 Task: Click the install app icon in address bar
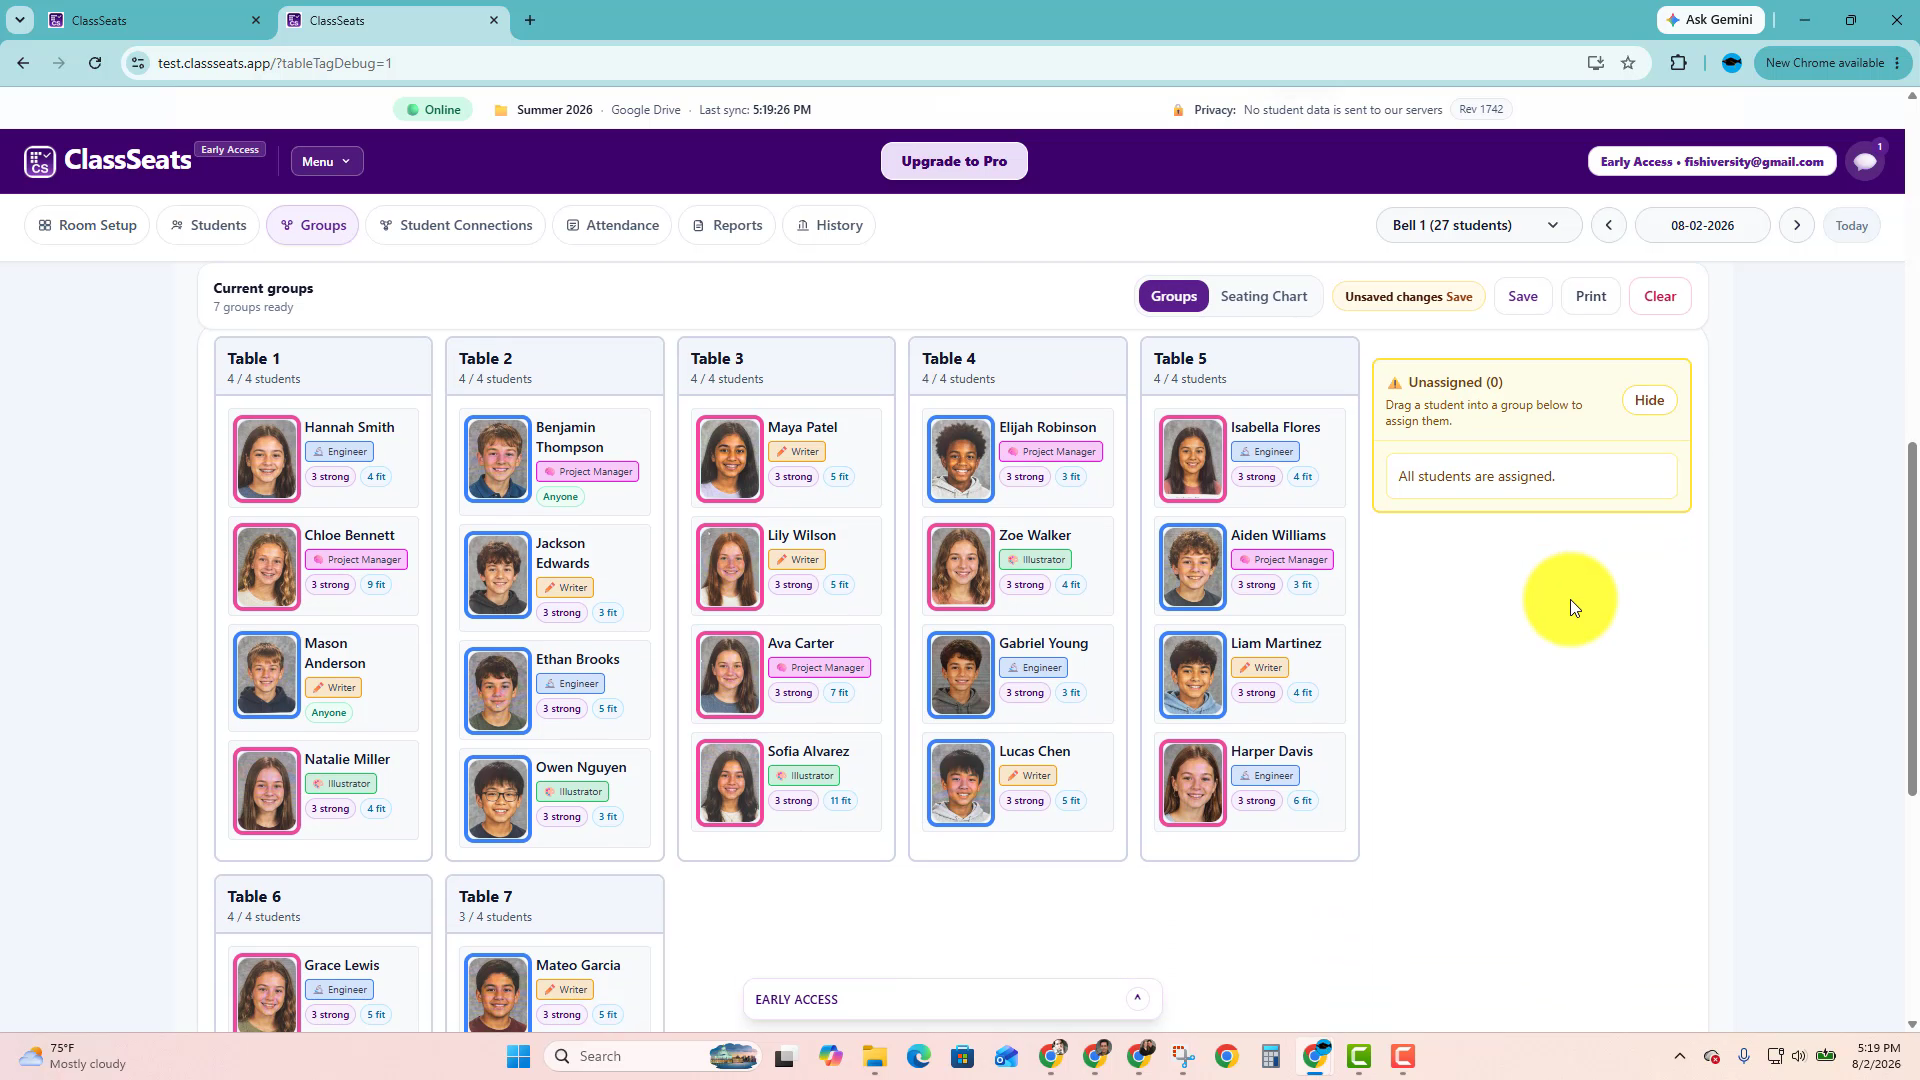[1596, 63]
